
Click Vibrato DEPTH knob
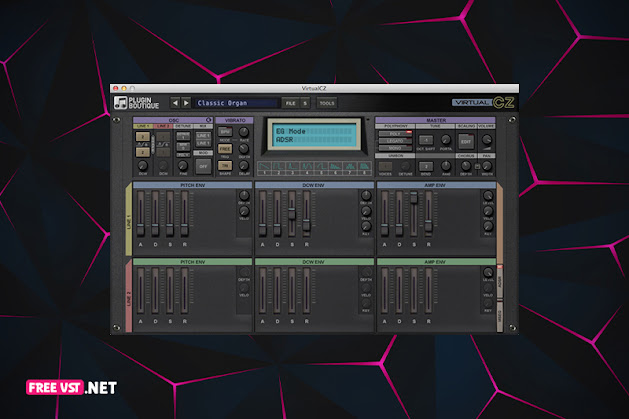point(244,149)
